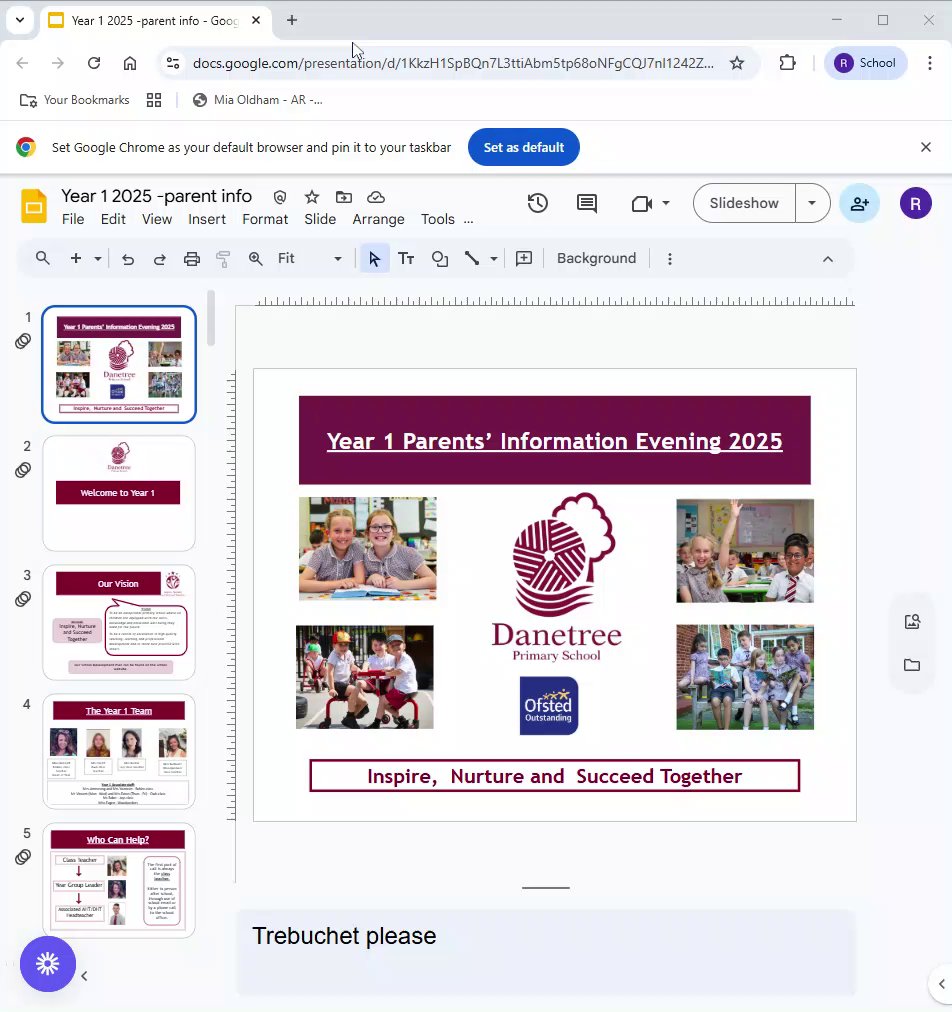Check the cloud save status icon

(376, 197)
